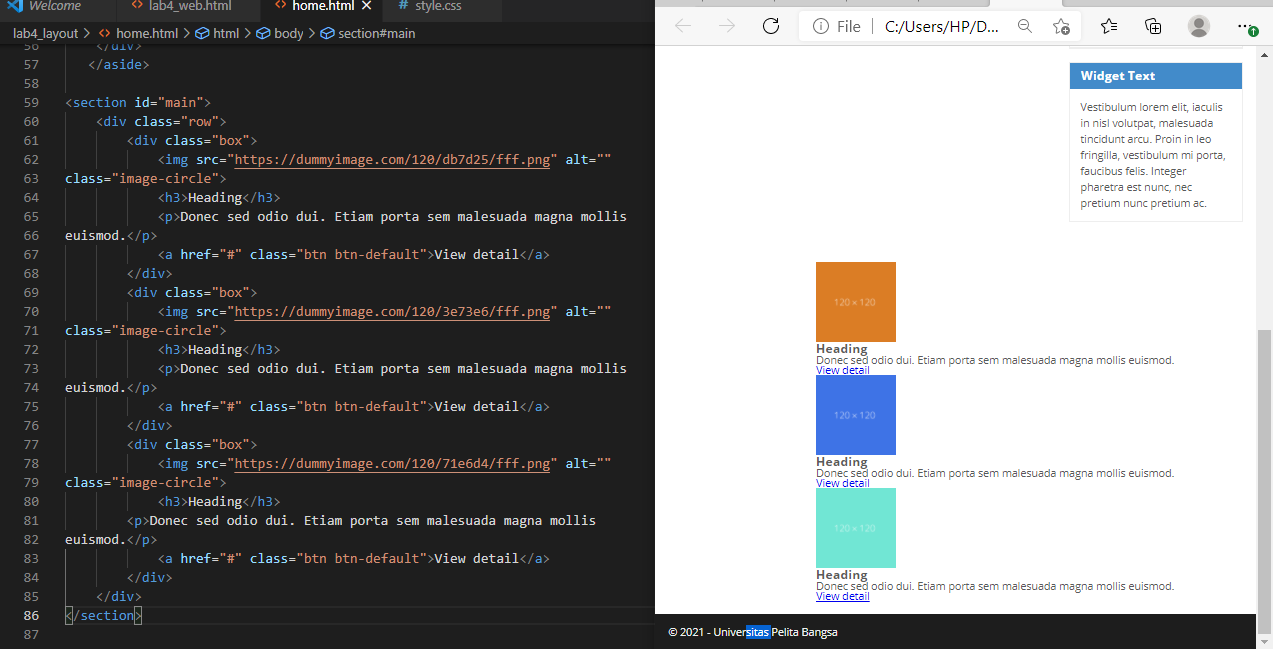1273x649 pixels.
Task: Open the Edge favorites list
Action: (1108, 26)
